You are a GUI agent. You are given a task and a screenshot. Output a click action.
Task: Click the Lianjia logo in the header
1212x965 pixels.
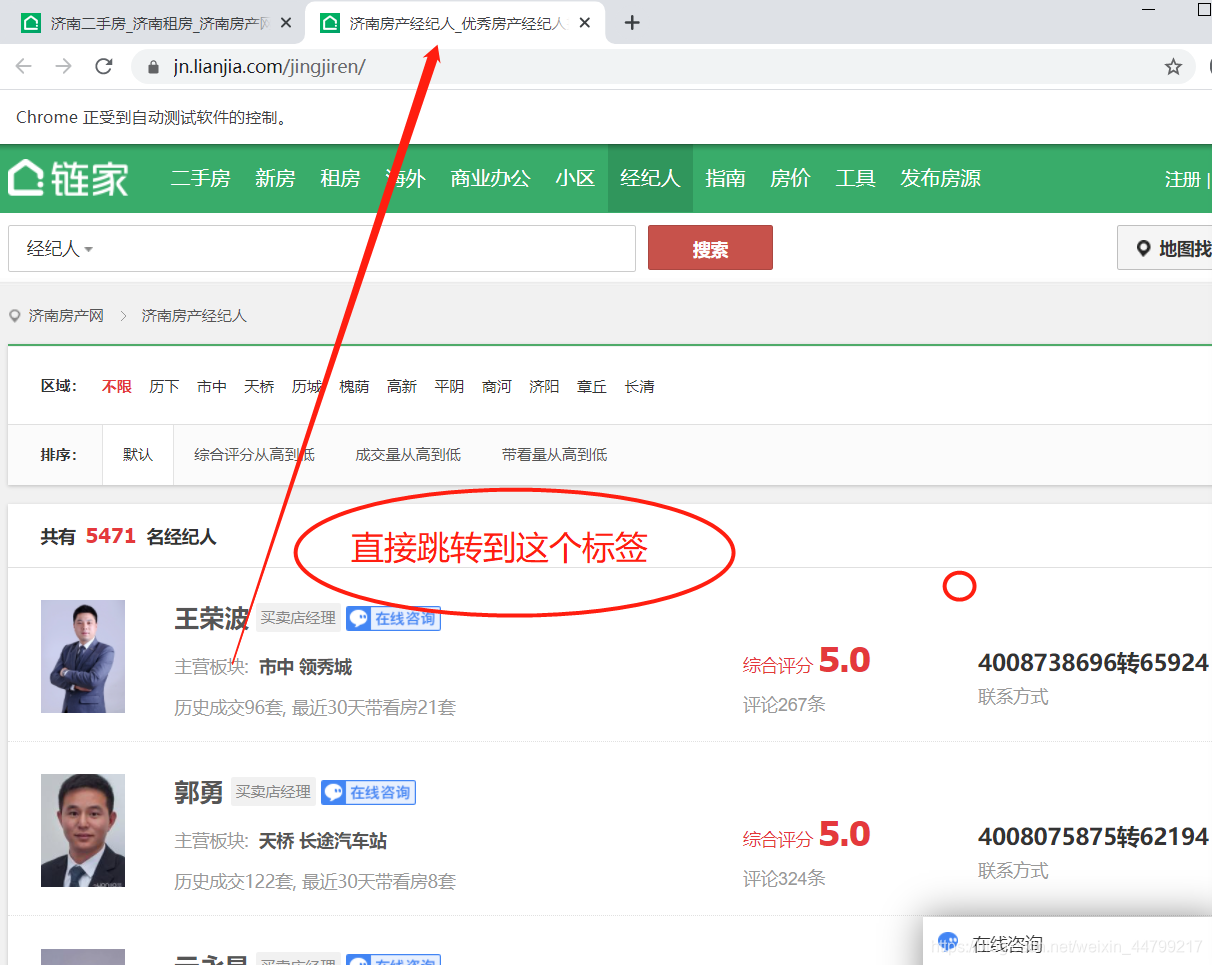68,178
